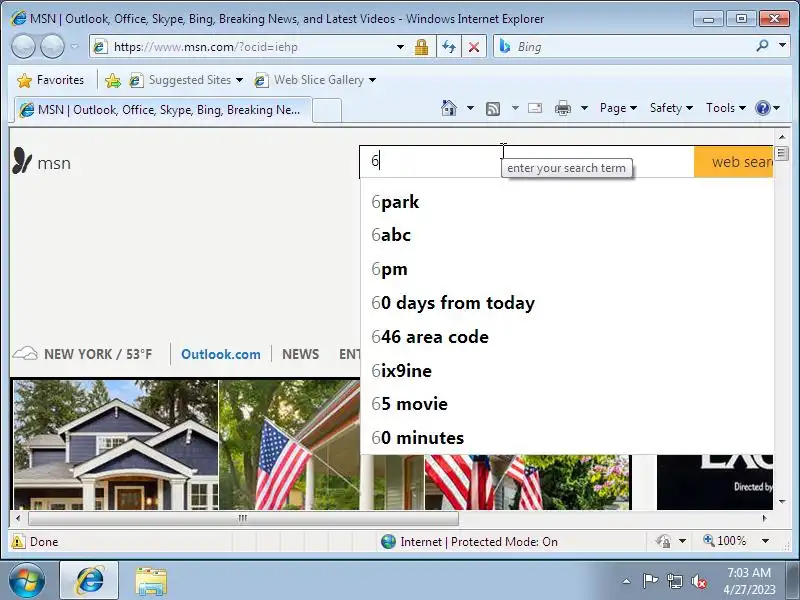The height and width of the screenshot is (600, 800).
Task: Open the blue house news thumbnail
Action: (x=116, y=445)
